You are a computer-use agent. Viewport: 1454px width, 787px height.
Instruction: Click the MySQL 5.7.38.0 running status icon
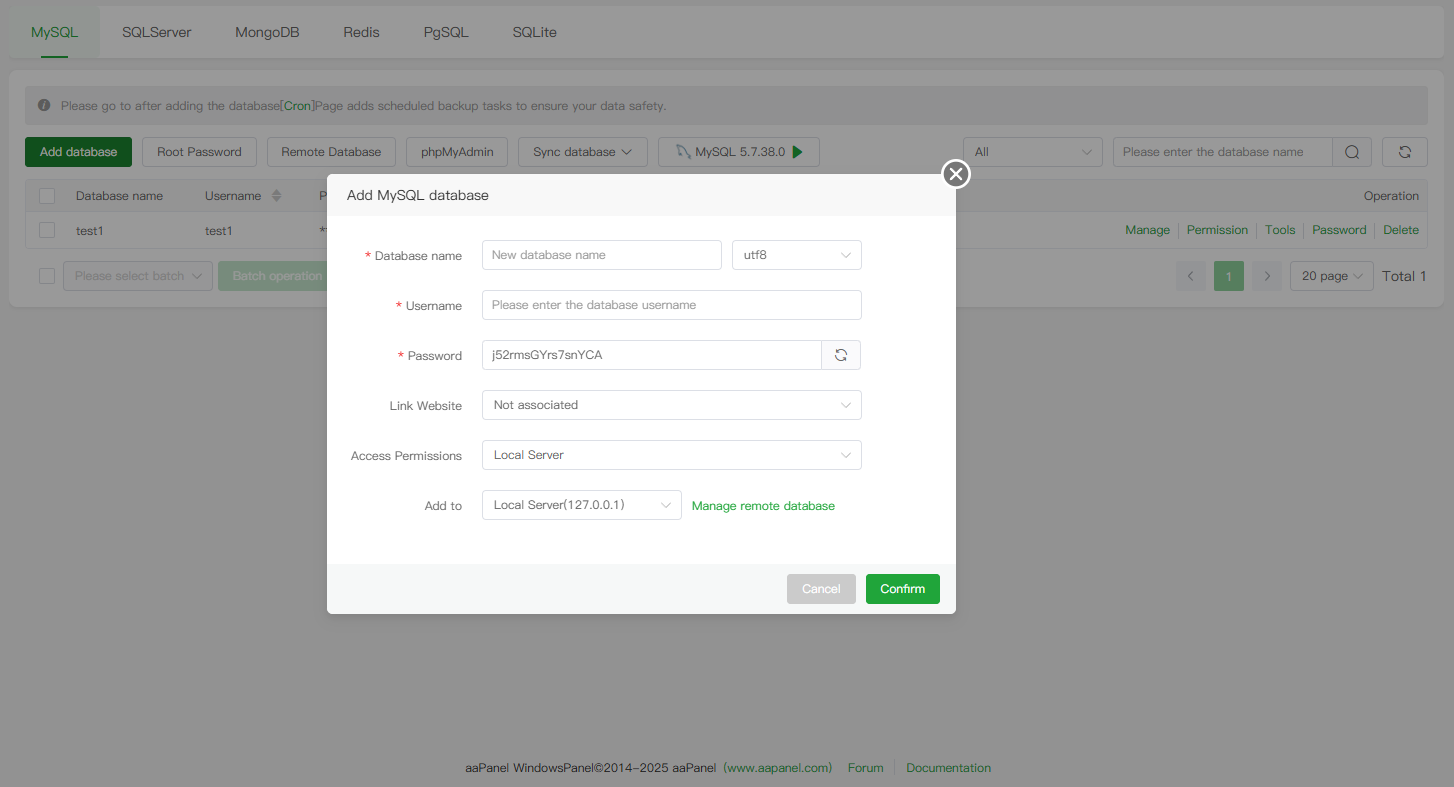pos(797,152)
